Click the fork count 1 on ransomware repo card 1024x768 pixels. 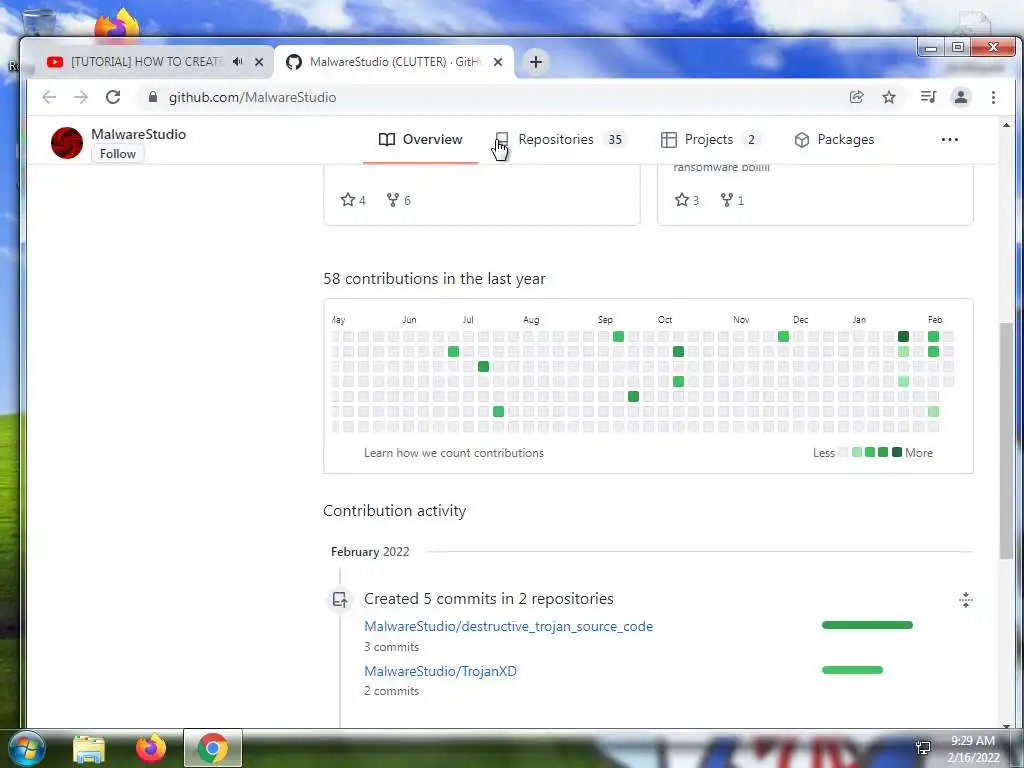tap(732, 200)
